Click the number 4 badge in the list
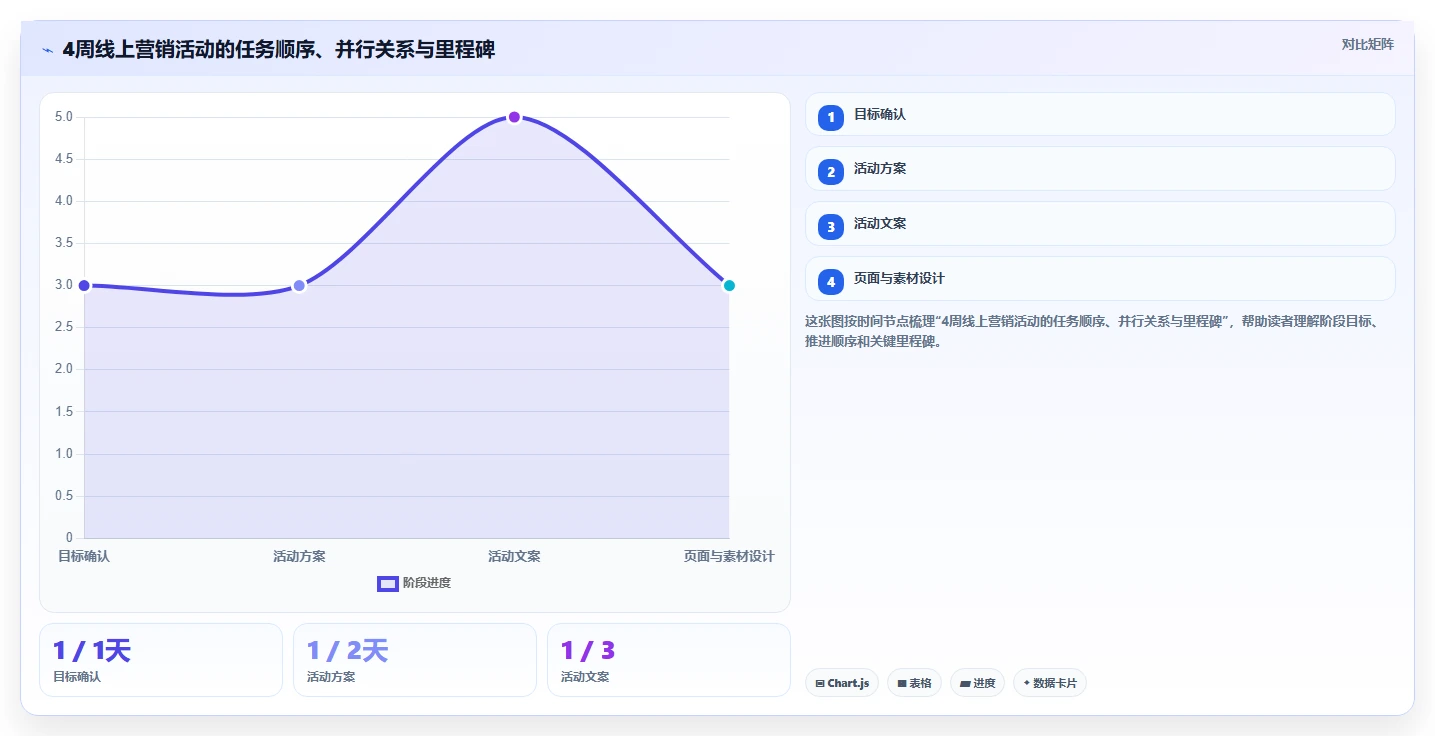Image resolution: width=1435 pixels, height=736 pixels. 830,282
